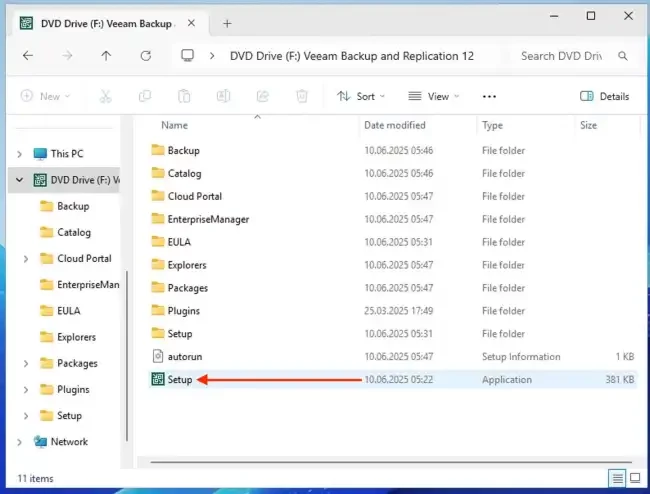Refresh the current folder view
The width and height of the screenshot is (650, 494).
[146, 56]
